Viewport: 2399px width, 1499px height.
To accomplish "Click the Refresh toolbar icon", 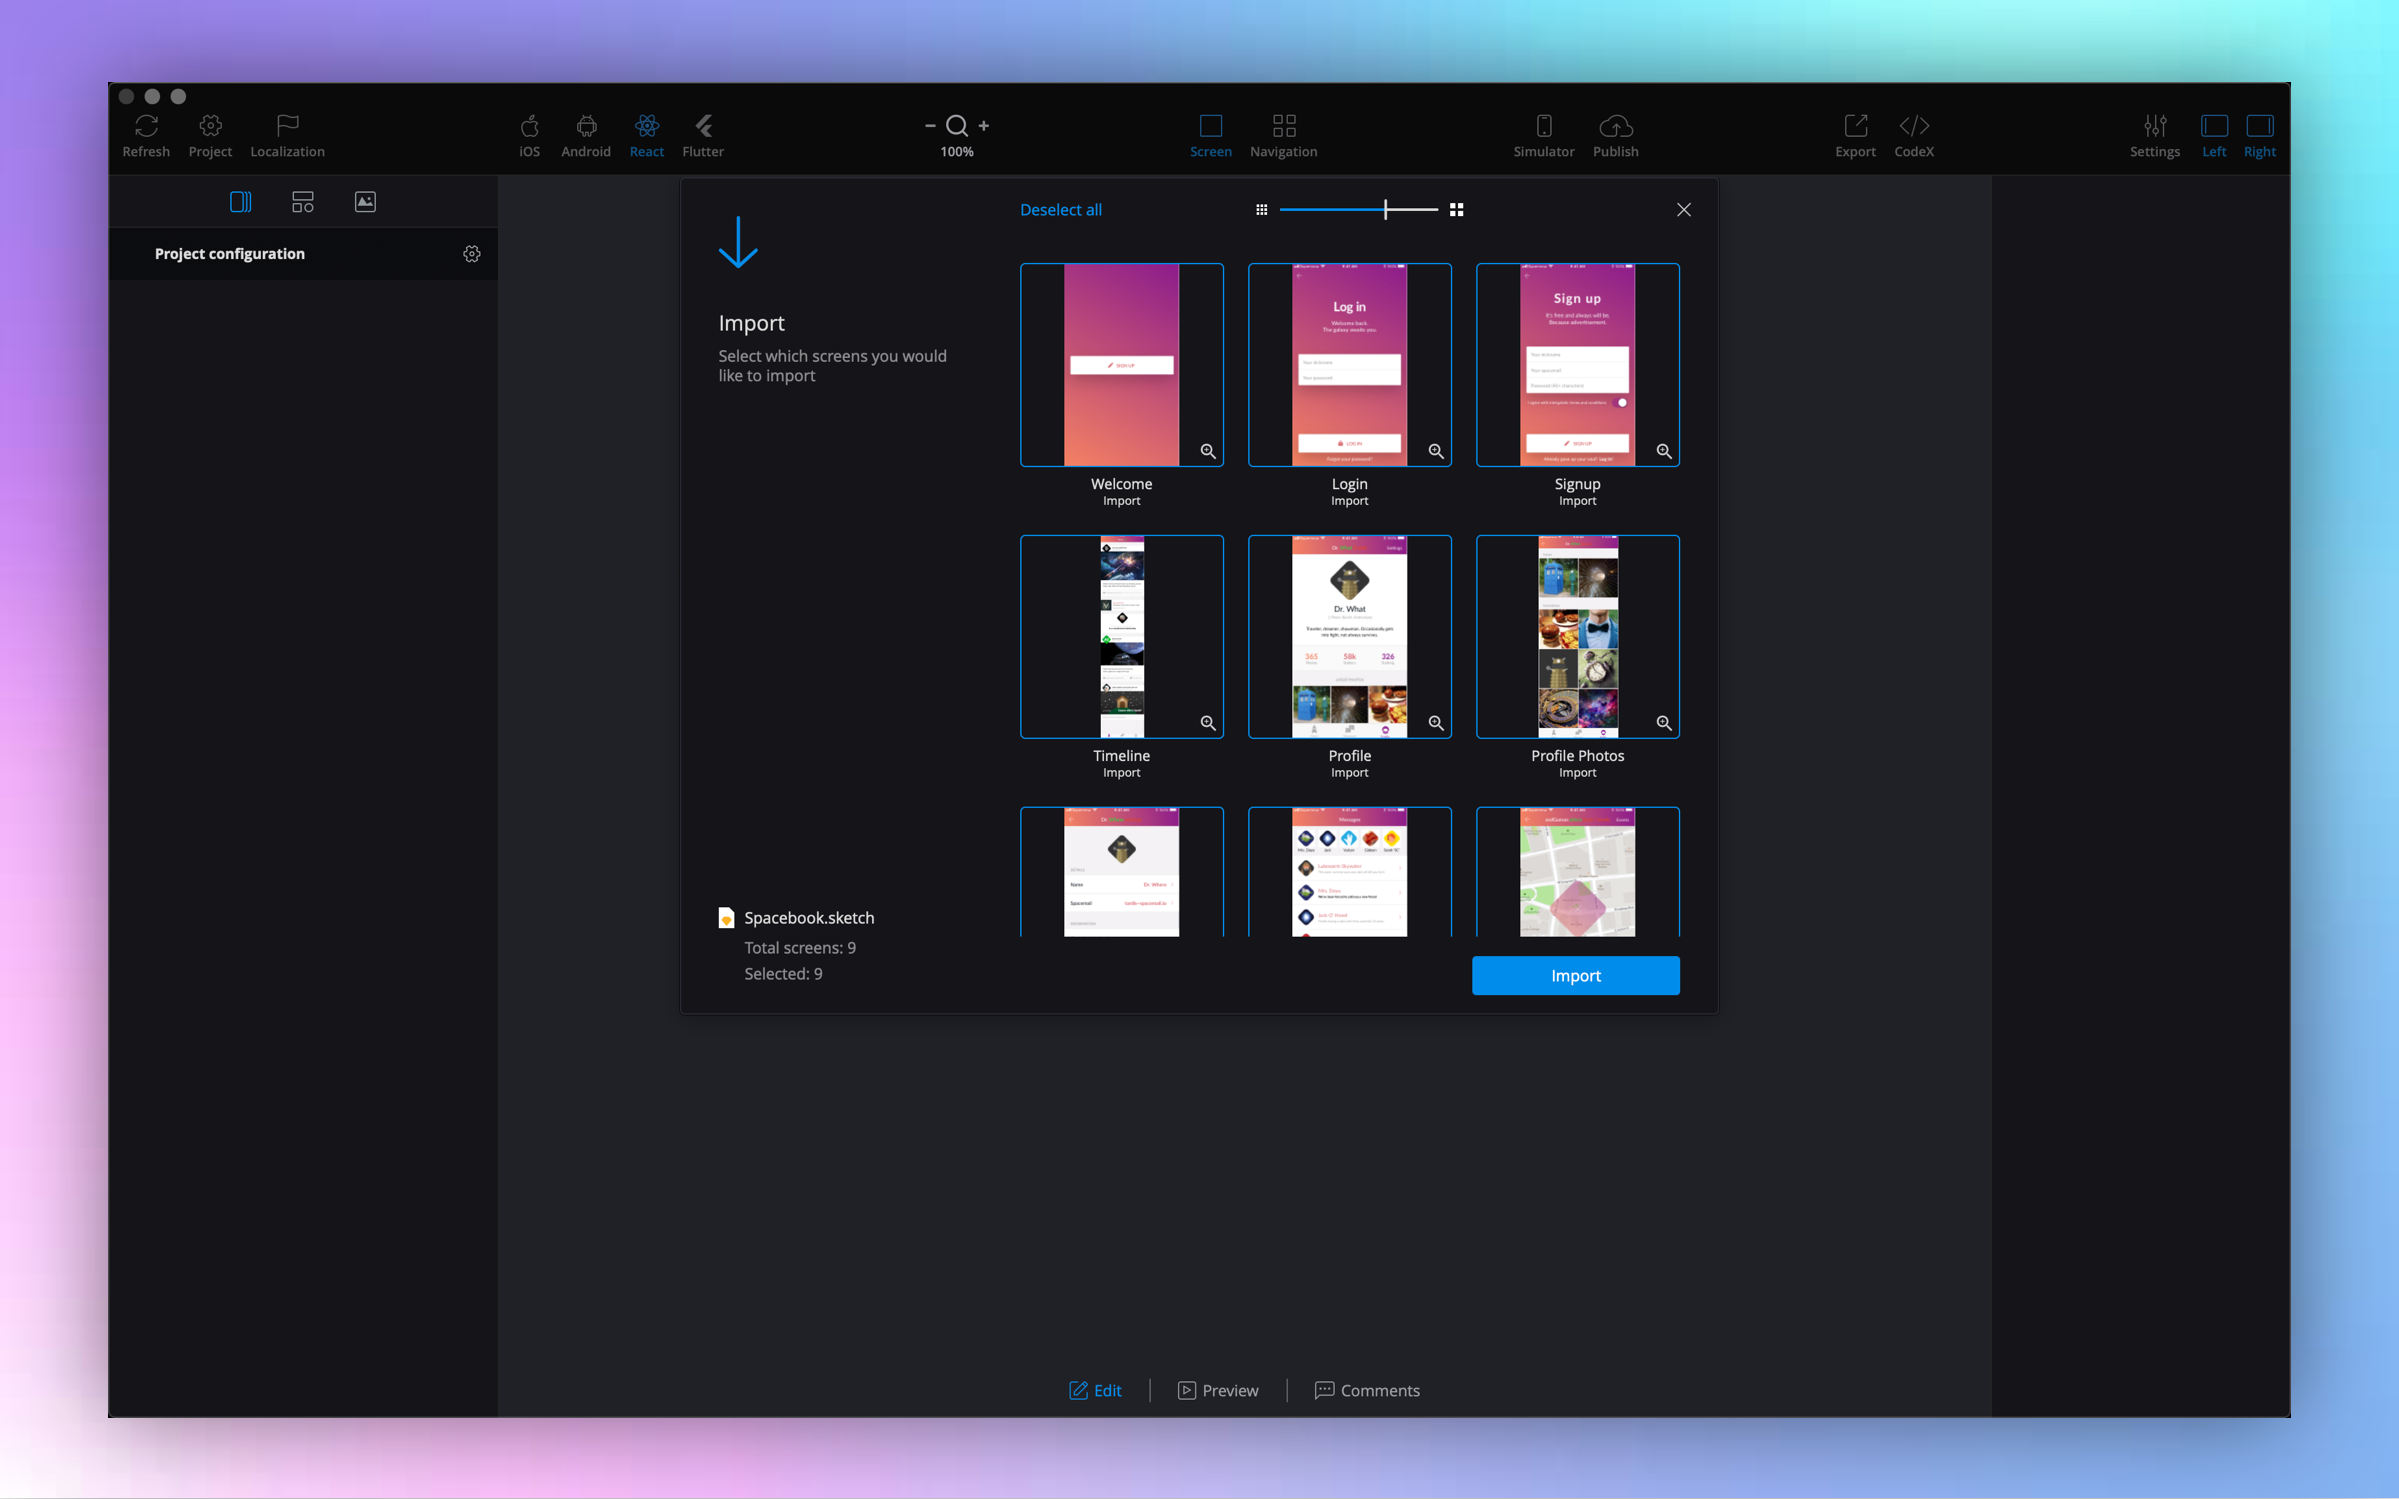I will point(146,127).
